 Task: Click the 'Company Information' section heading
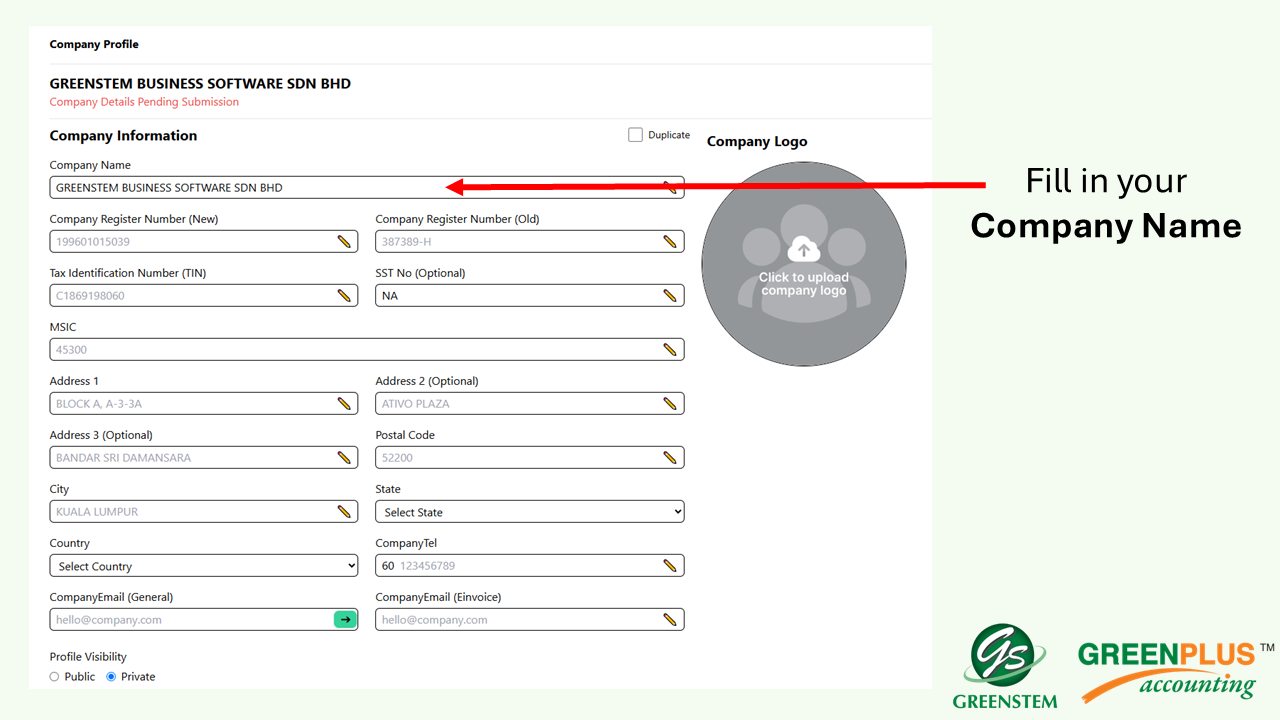123,136
